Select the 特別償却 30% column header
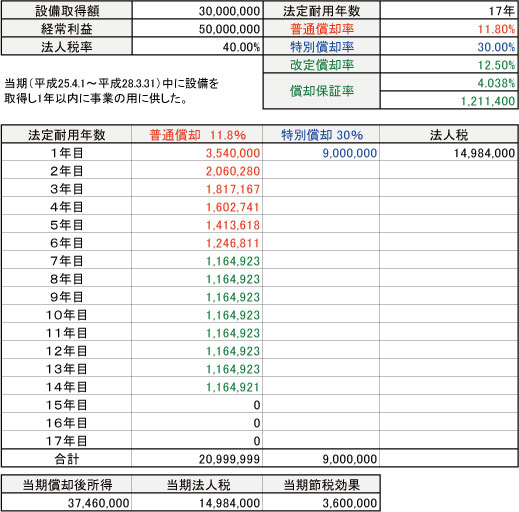519x512 pixels. coord(321,135)
